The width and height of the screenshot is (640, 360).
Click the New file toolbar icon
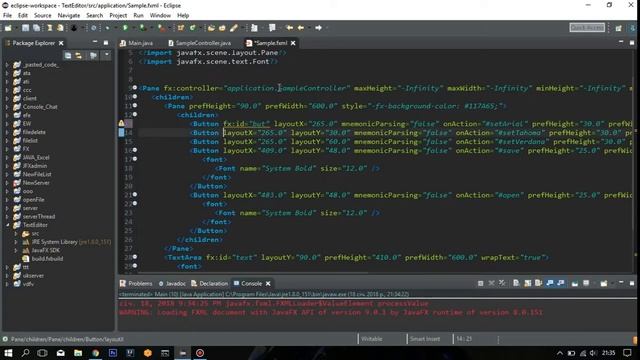pyautogui.click(x=8, y=28)
